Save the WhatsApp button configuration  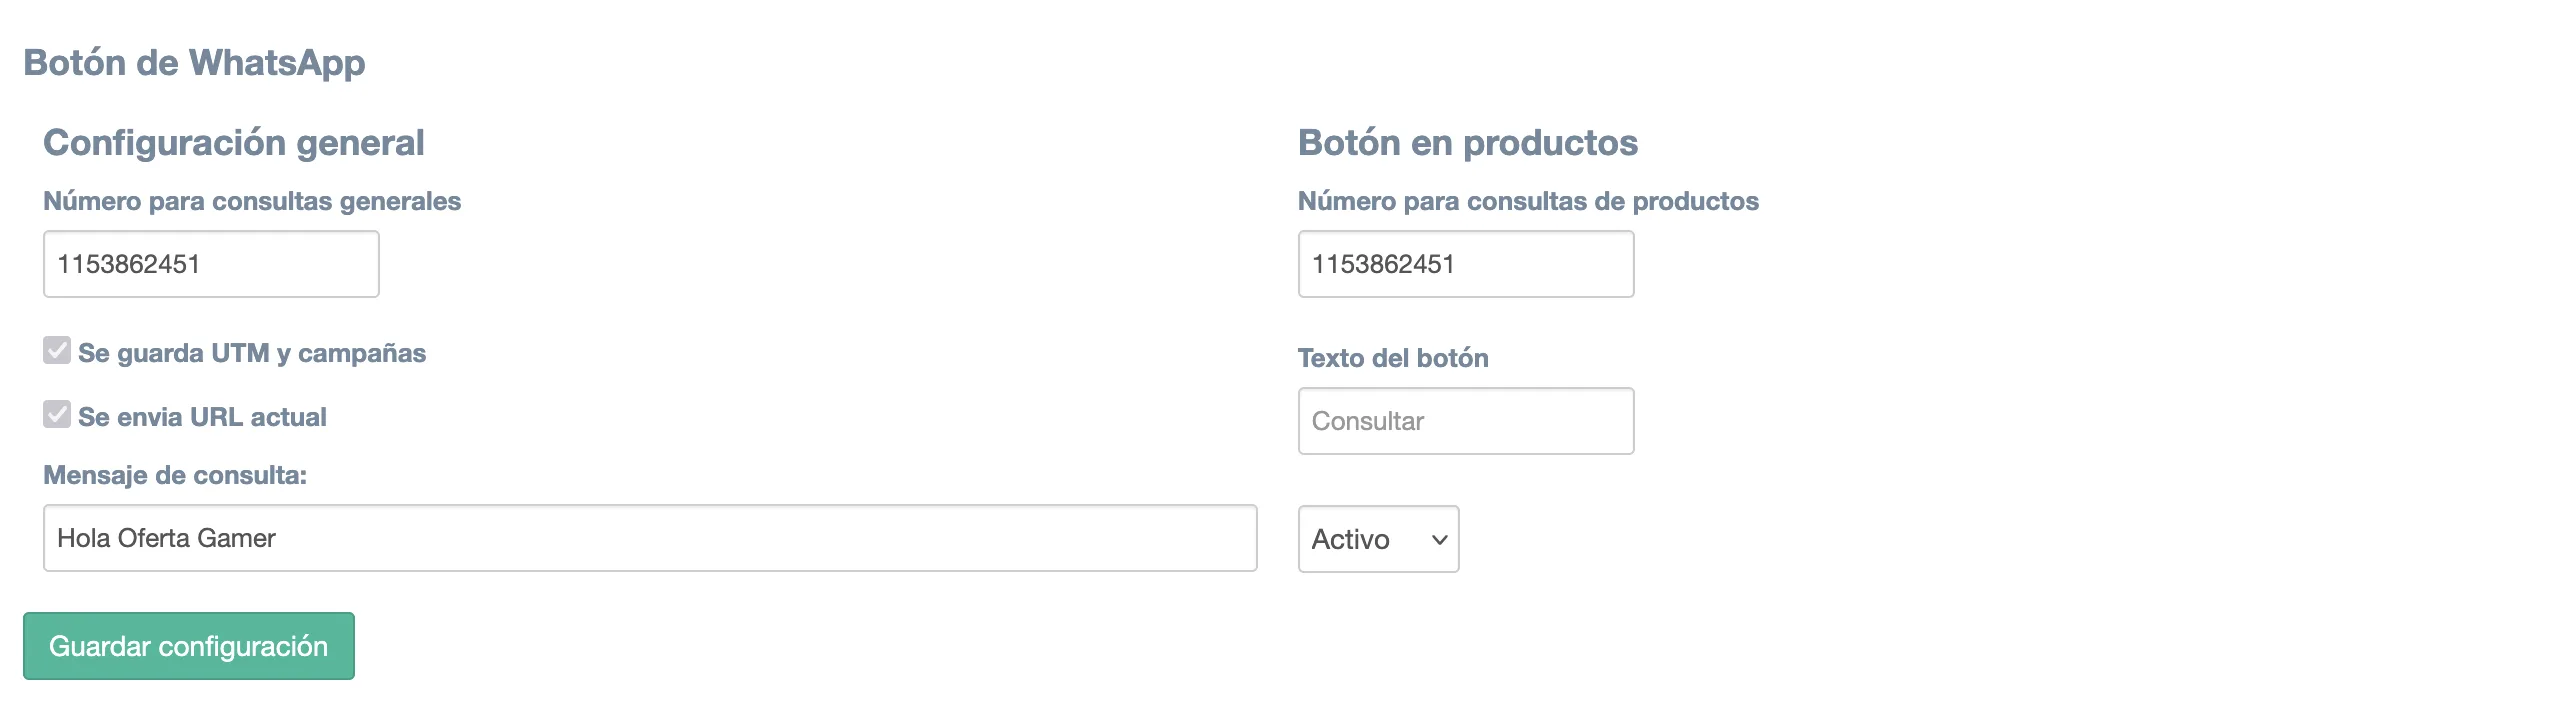click(x=188, y=645)
